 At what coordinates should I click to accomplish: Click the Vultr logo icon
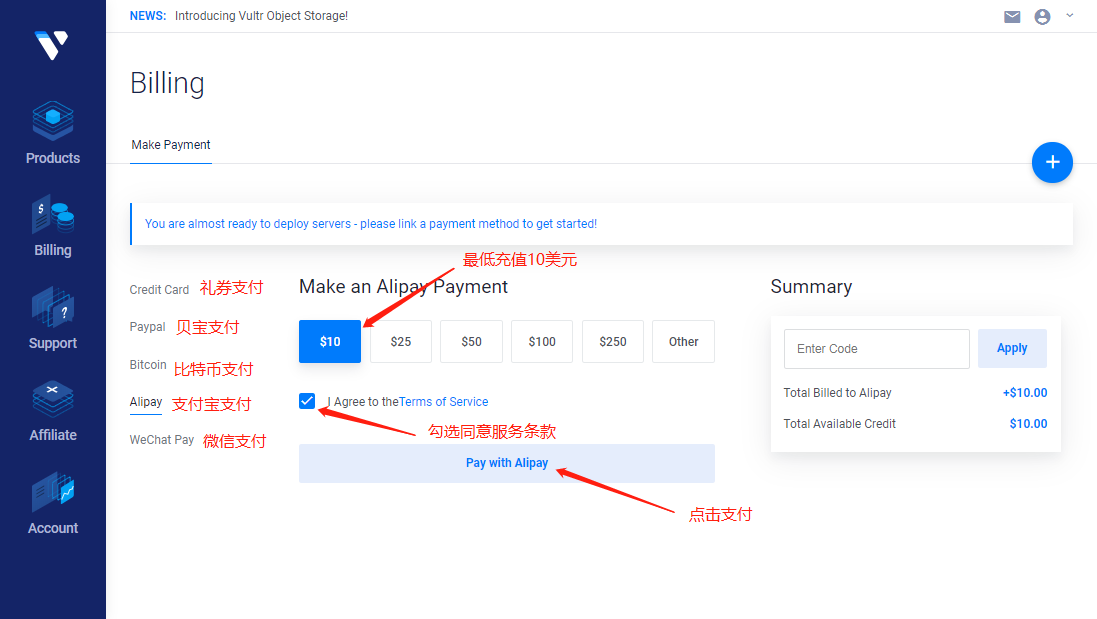[x=51, y=45]
